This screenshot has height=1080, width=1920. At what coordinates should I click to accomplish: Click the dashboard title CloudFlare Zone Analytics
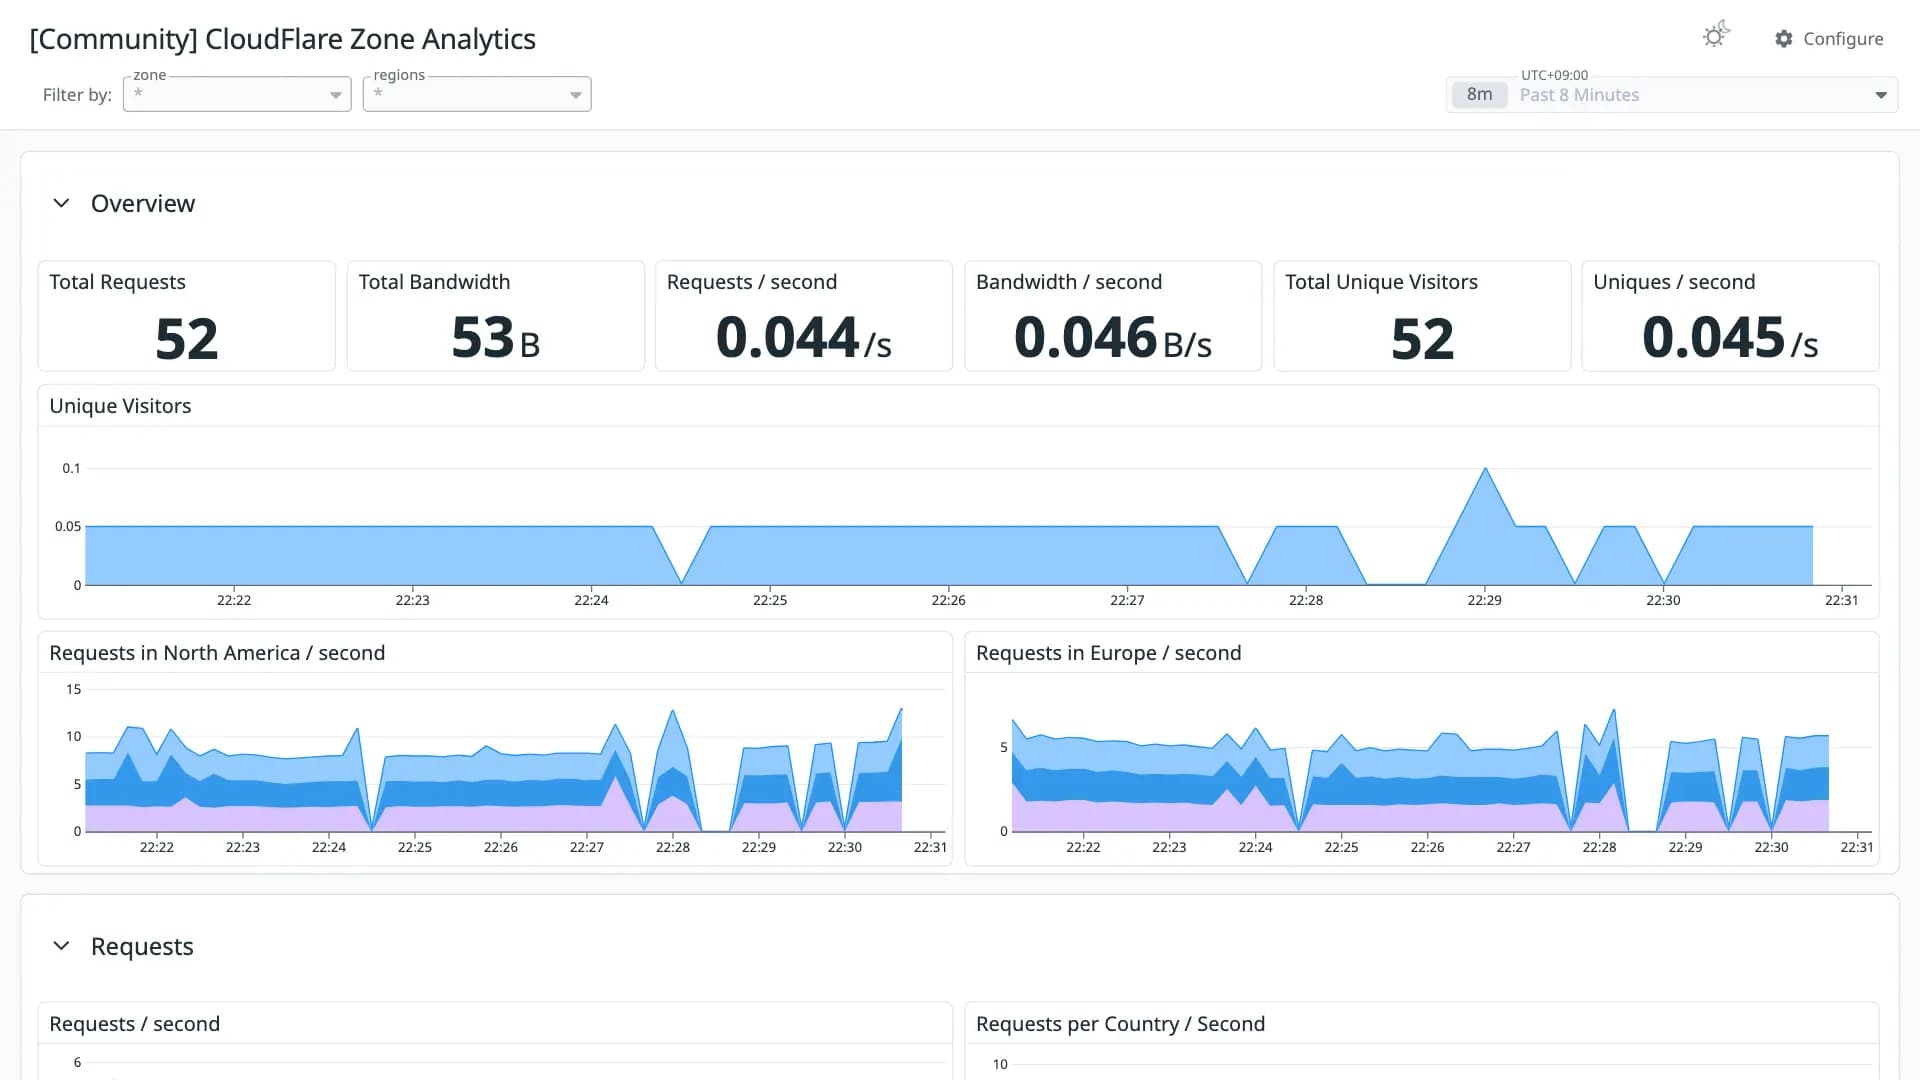click(283, 39)
